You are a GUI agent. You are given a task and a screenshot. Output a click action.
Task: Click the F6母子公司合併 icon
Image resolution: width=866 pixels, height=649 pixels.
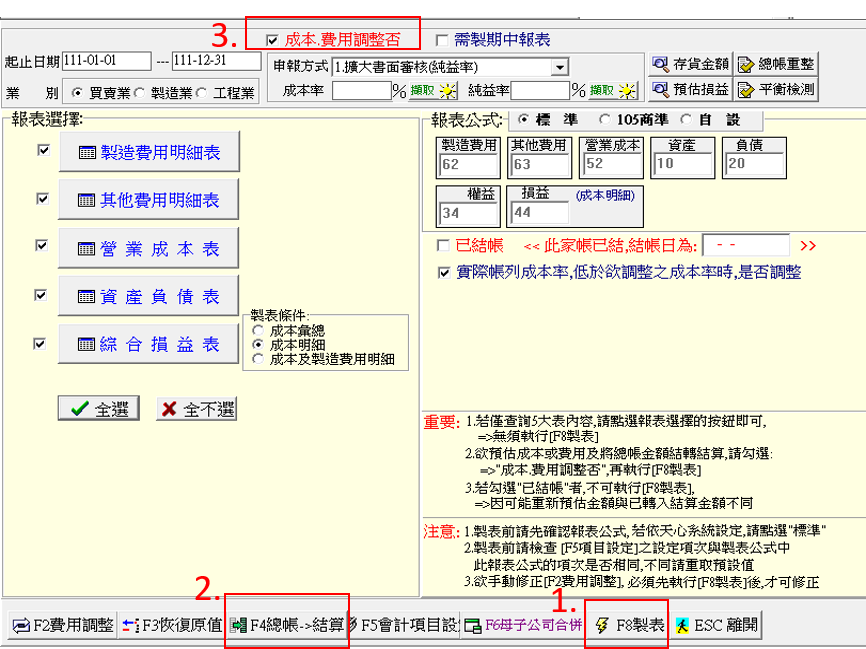click(x=473, y=626)
